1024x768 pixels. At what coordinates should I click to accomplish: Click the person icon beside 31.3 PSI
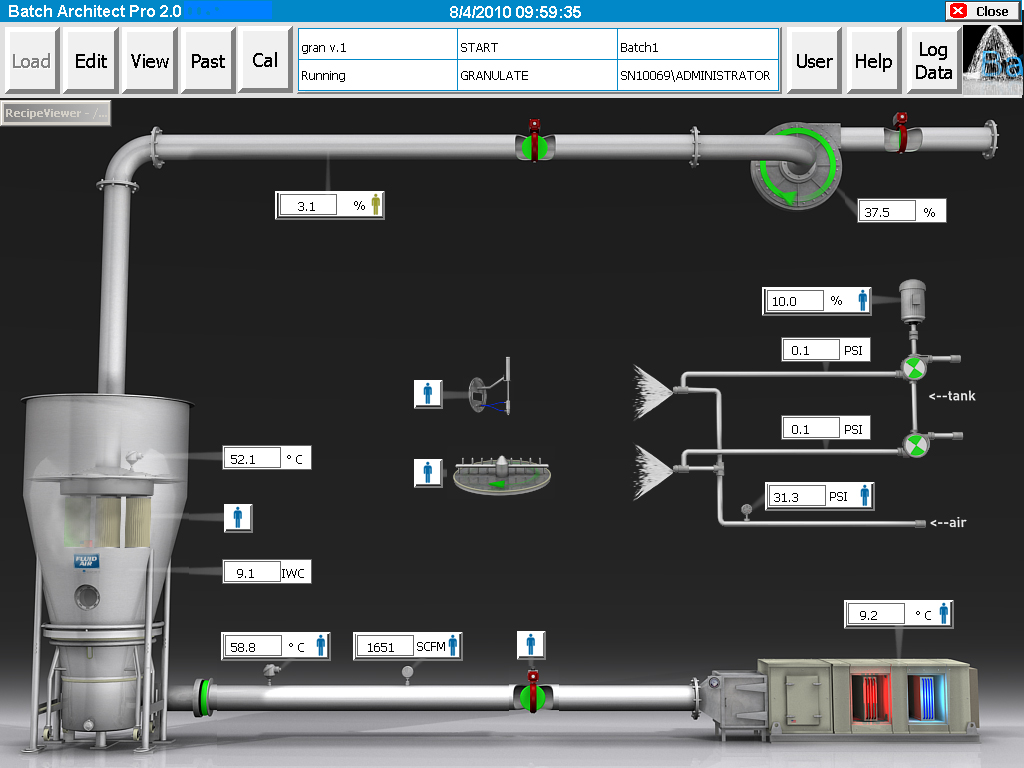tap(865, 496)
